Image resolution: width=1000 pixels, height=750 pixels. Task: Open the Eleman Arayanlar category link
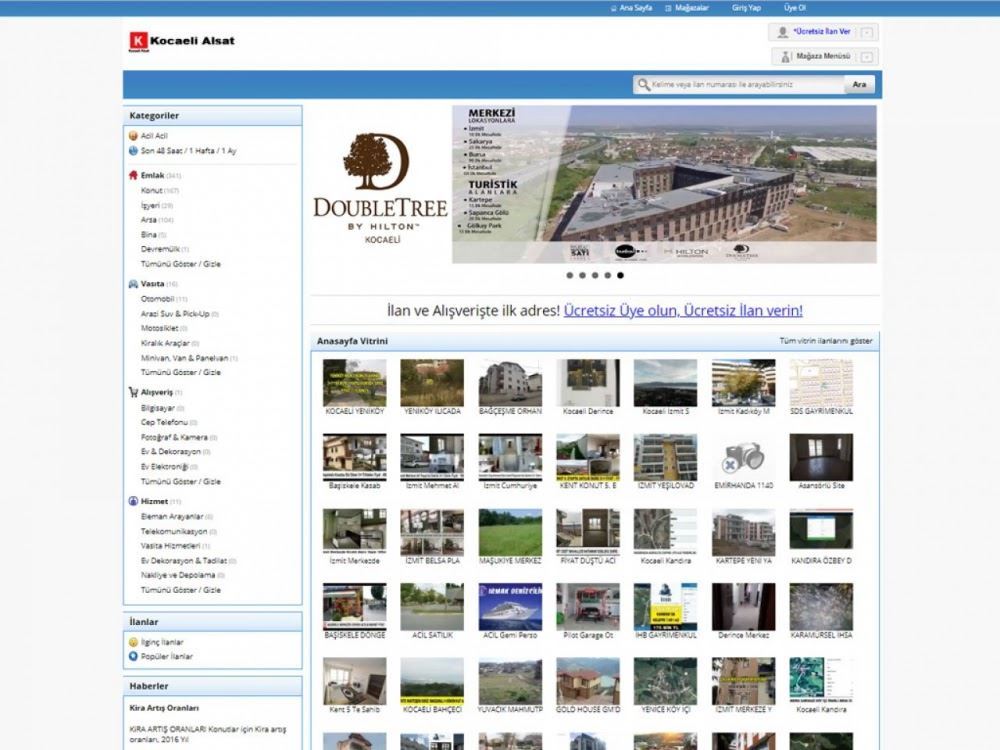172,517
